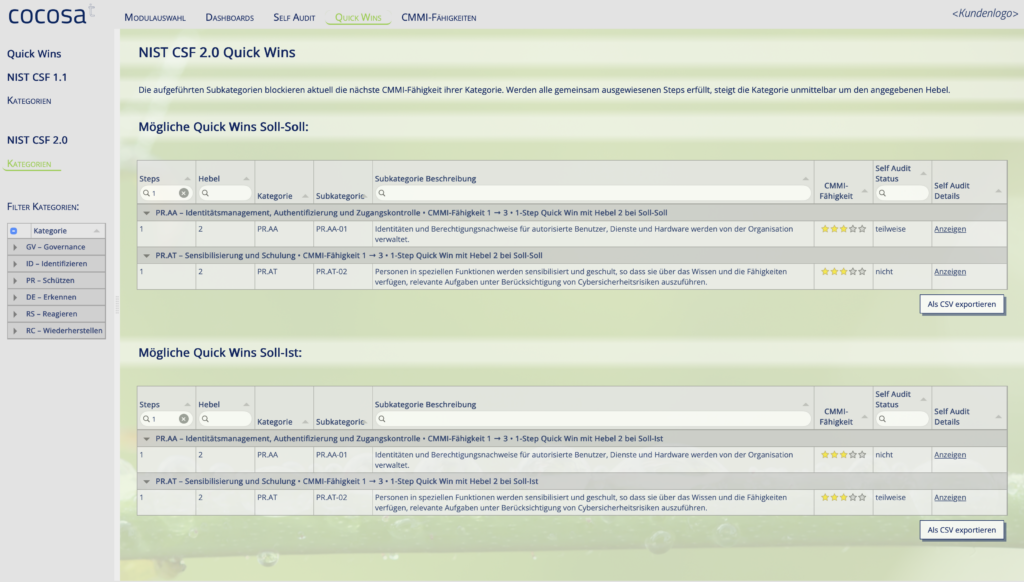Click Self Audit Status filter in Soll-Ist table

click(x=901, y=419)
